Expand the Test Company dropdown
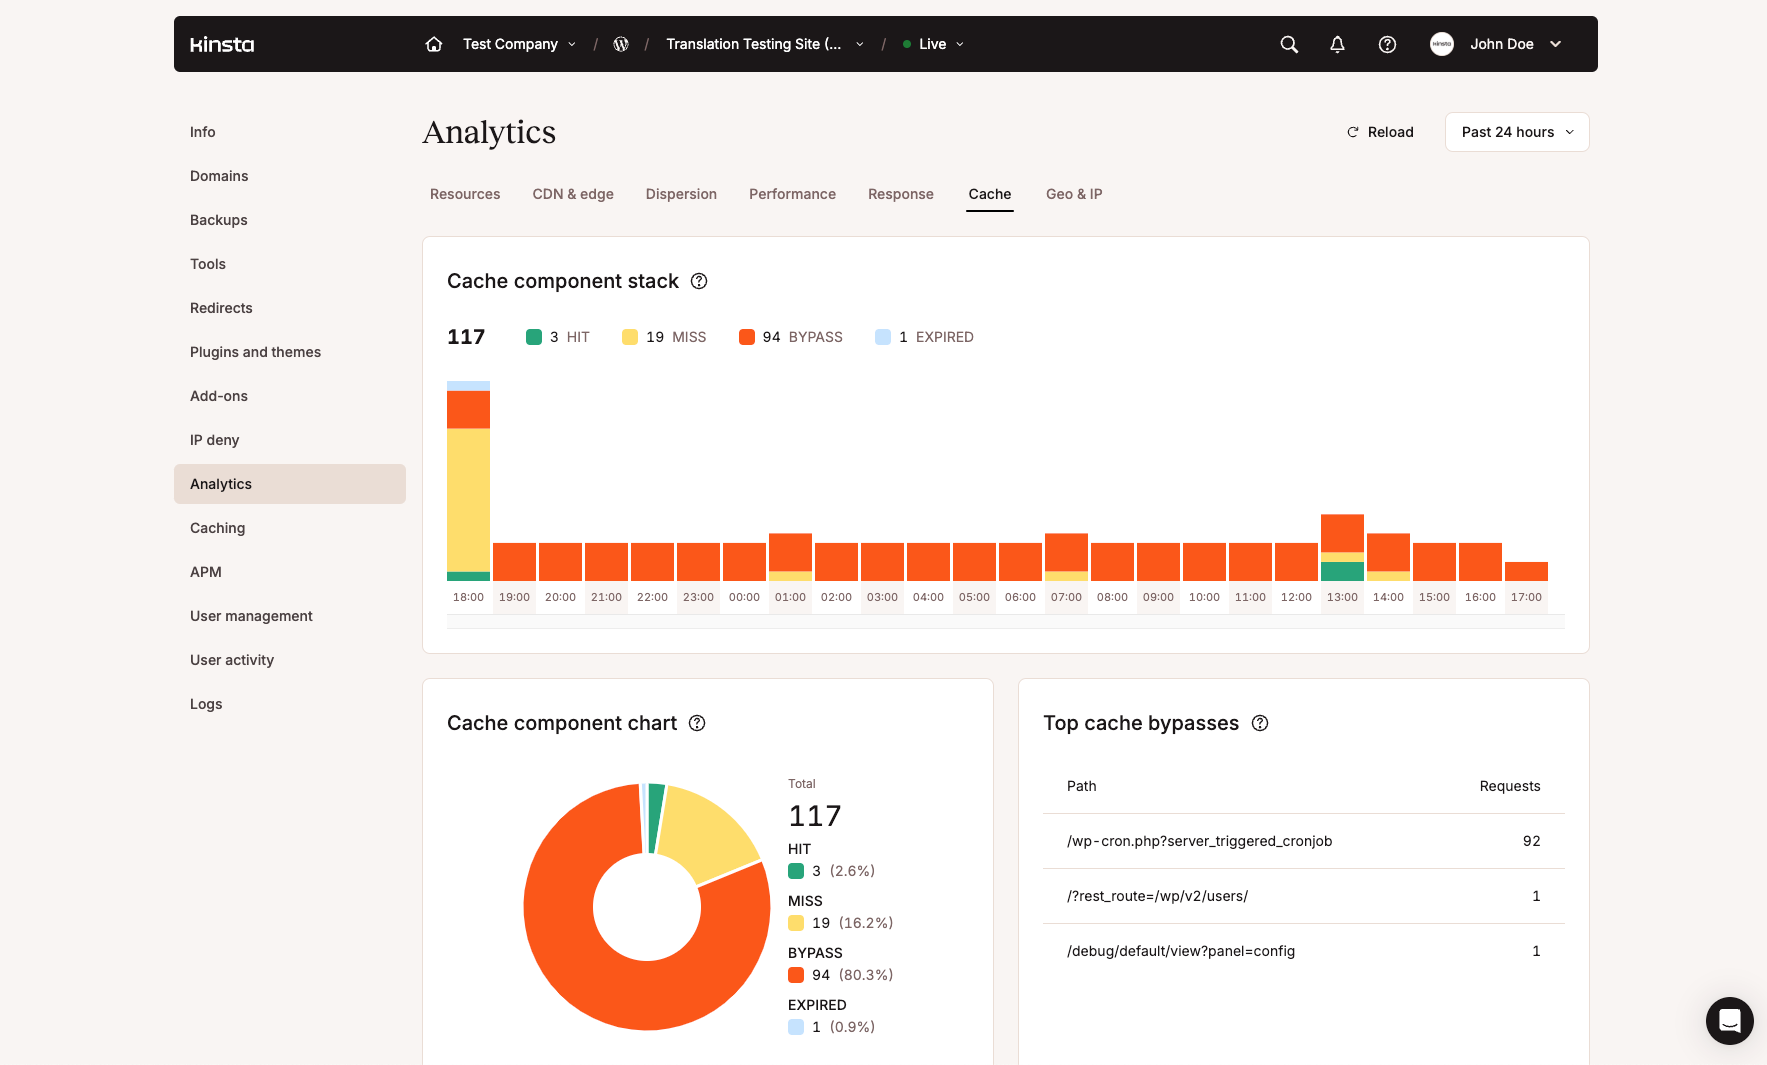 pyautogui.click(x=519, y=44)
